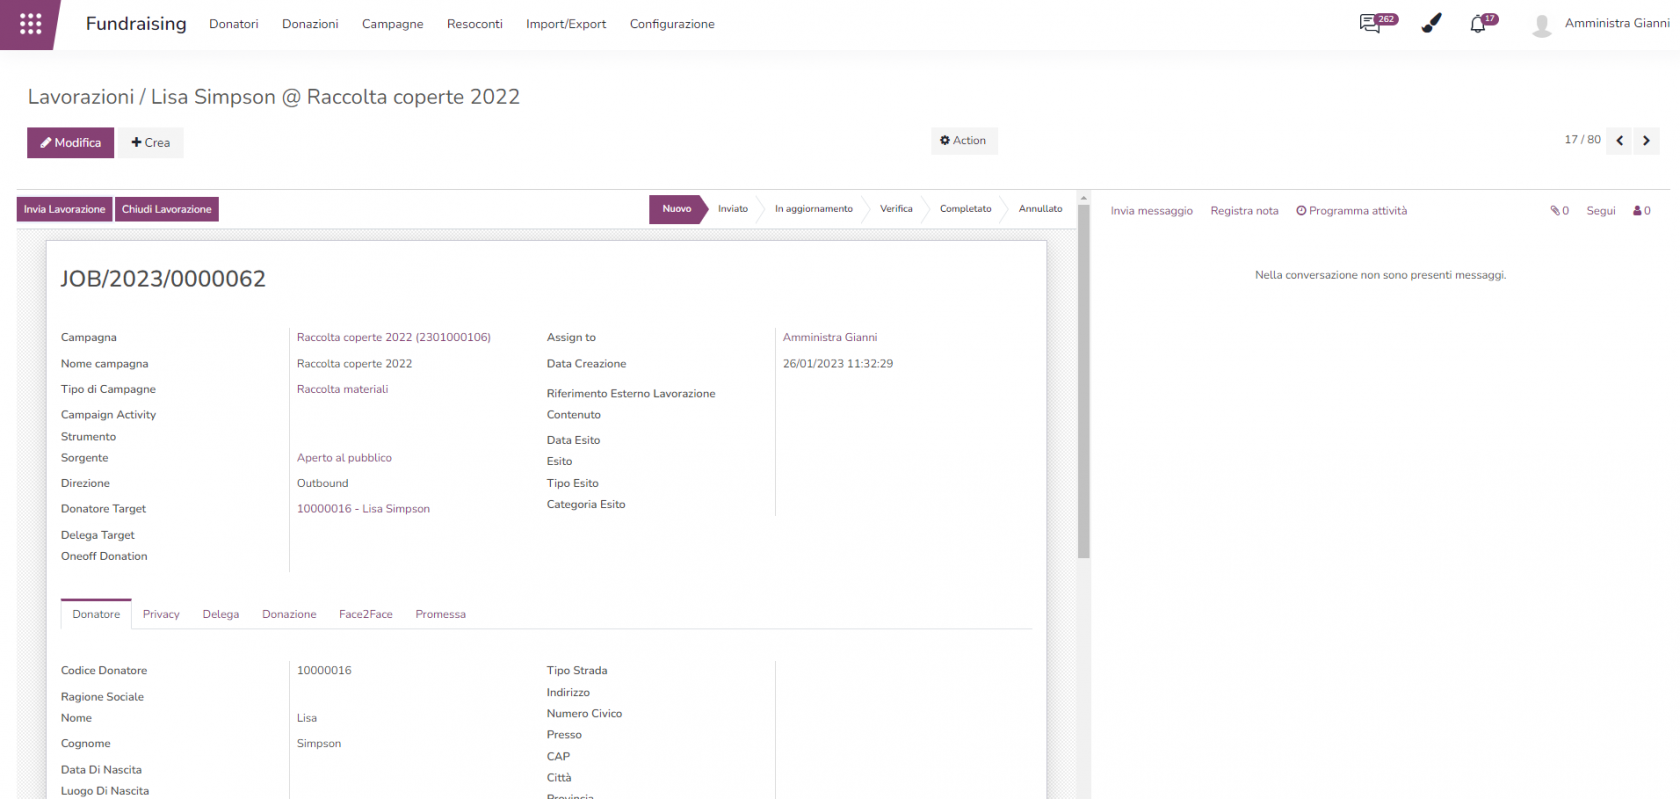Open the conversations messages icon
The width and height of the screenshot is (1680, 799).
click(1370, 24)
